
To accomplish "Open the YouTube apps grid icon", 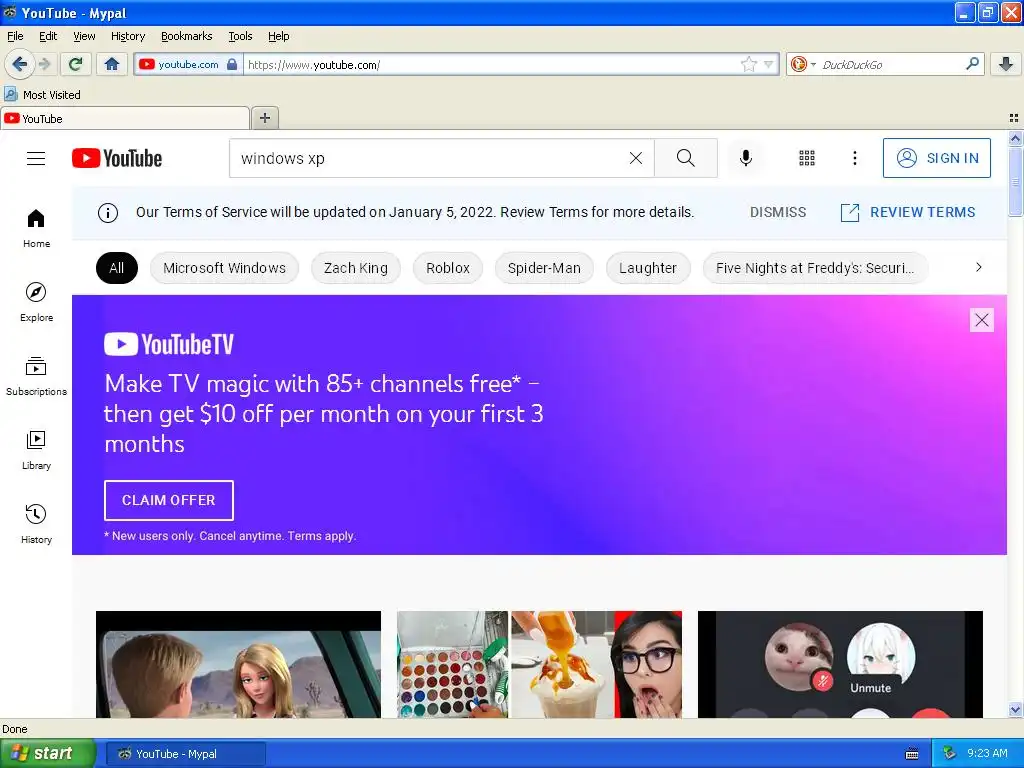I will [807, 158].
